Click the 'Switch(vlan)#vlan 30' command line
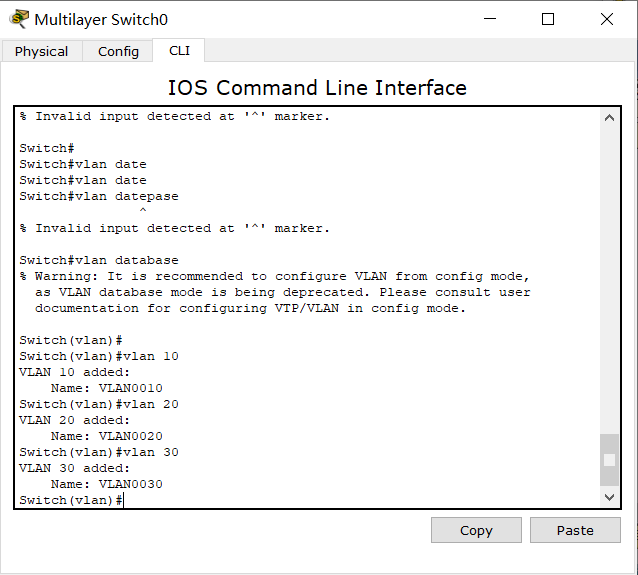This screenshot has width=638, height=575. coord(99,452)
